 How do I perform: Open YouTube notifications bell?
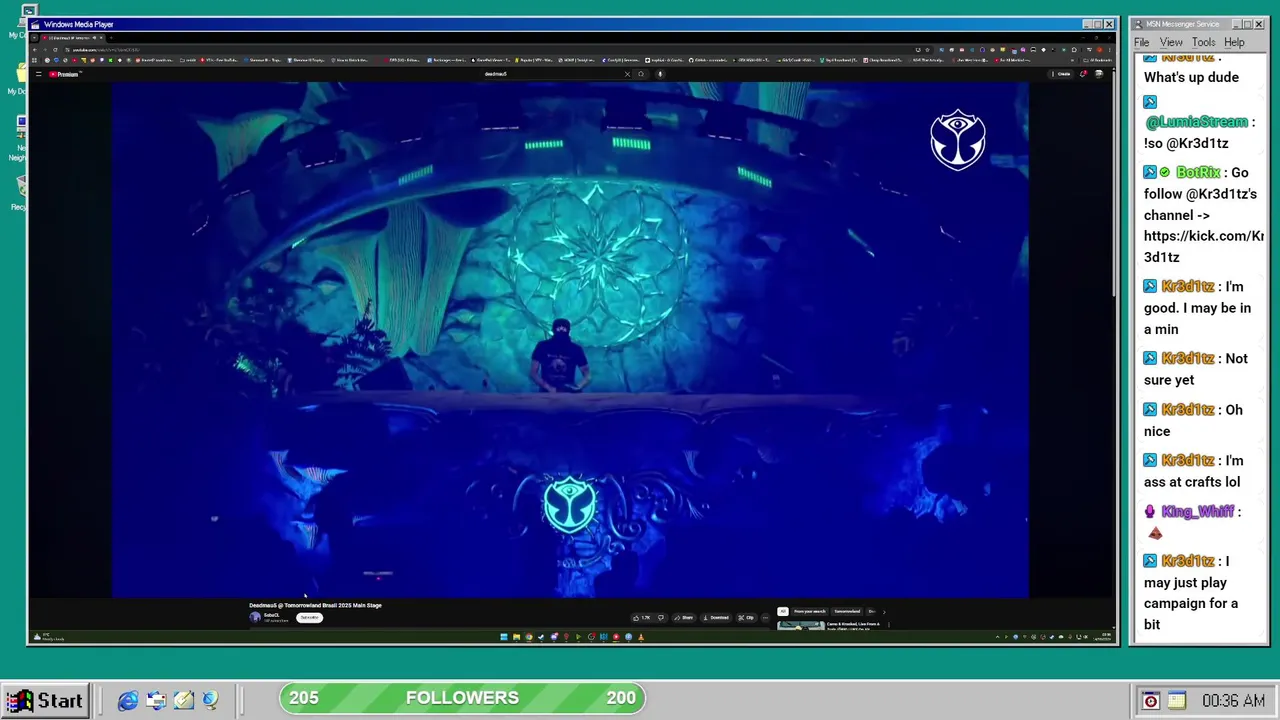pyautogui.click(x=1082, y=74)
